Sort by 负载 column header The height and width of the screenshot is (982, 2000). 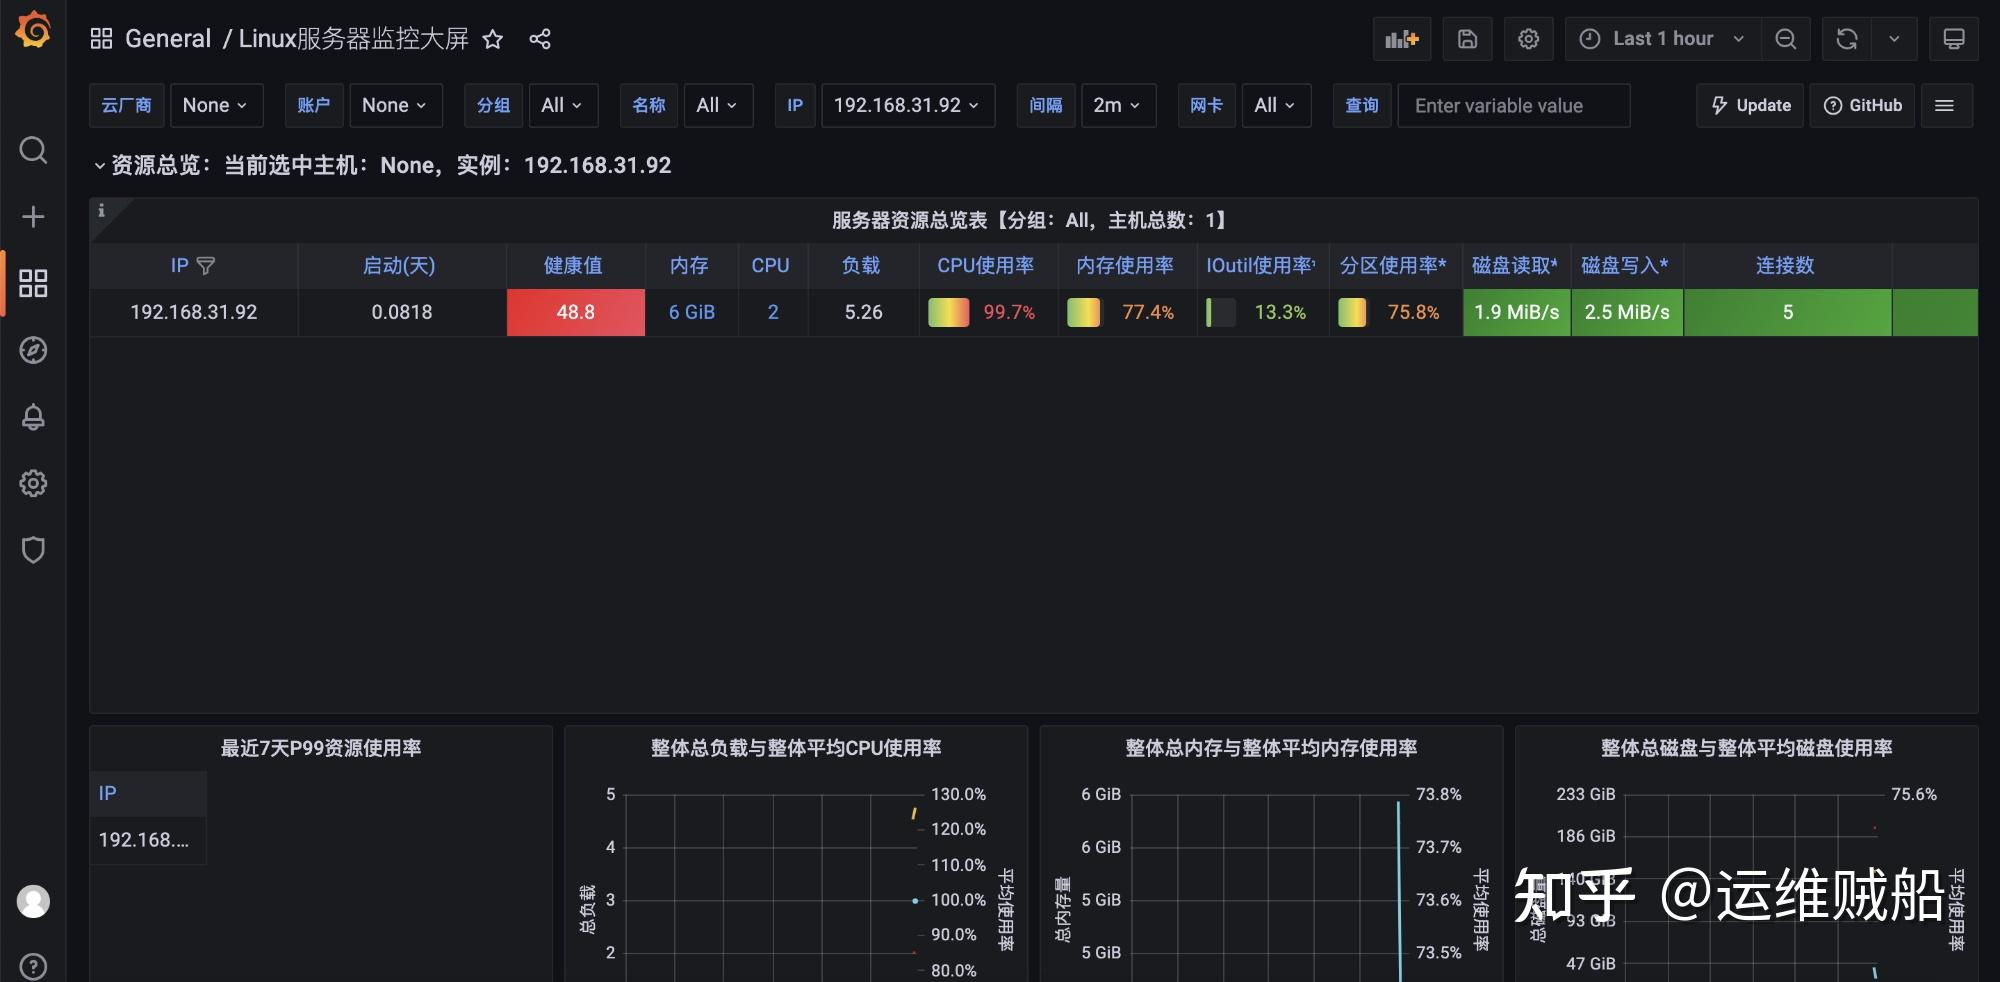tap(860, 266)
